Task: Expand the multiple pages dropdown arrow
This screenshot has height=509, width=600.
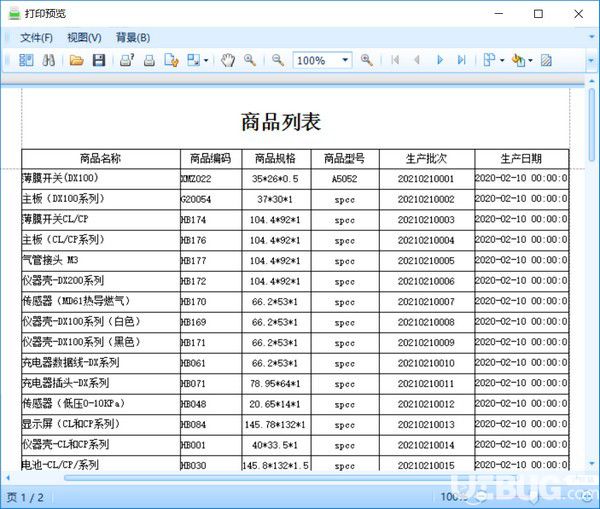Action: [x=502, y=60]
